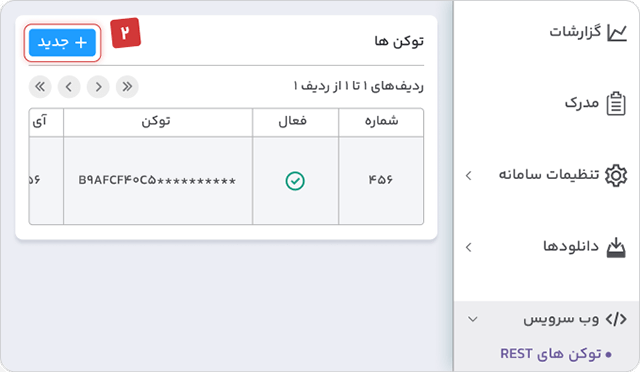Click the downloads tray icon
The width and height of the screenshot is (640, 372).
tap(616, 247)
